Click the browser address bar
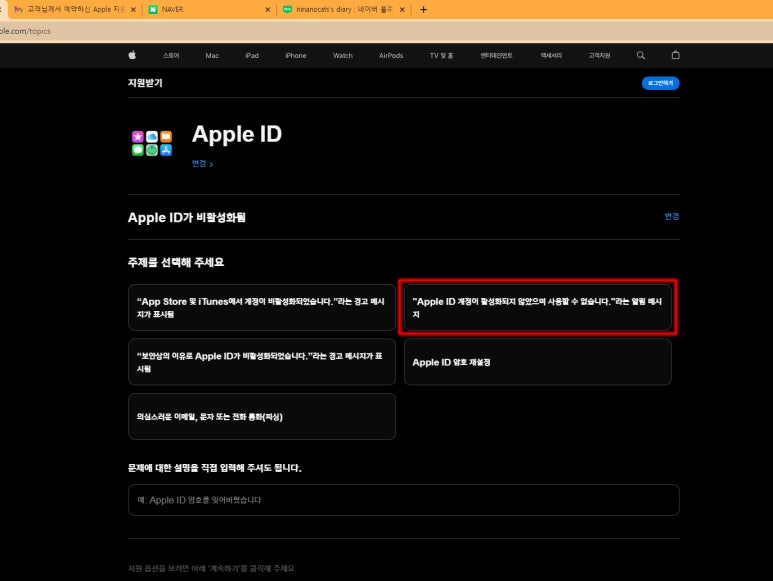 [x=386, y=31]
